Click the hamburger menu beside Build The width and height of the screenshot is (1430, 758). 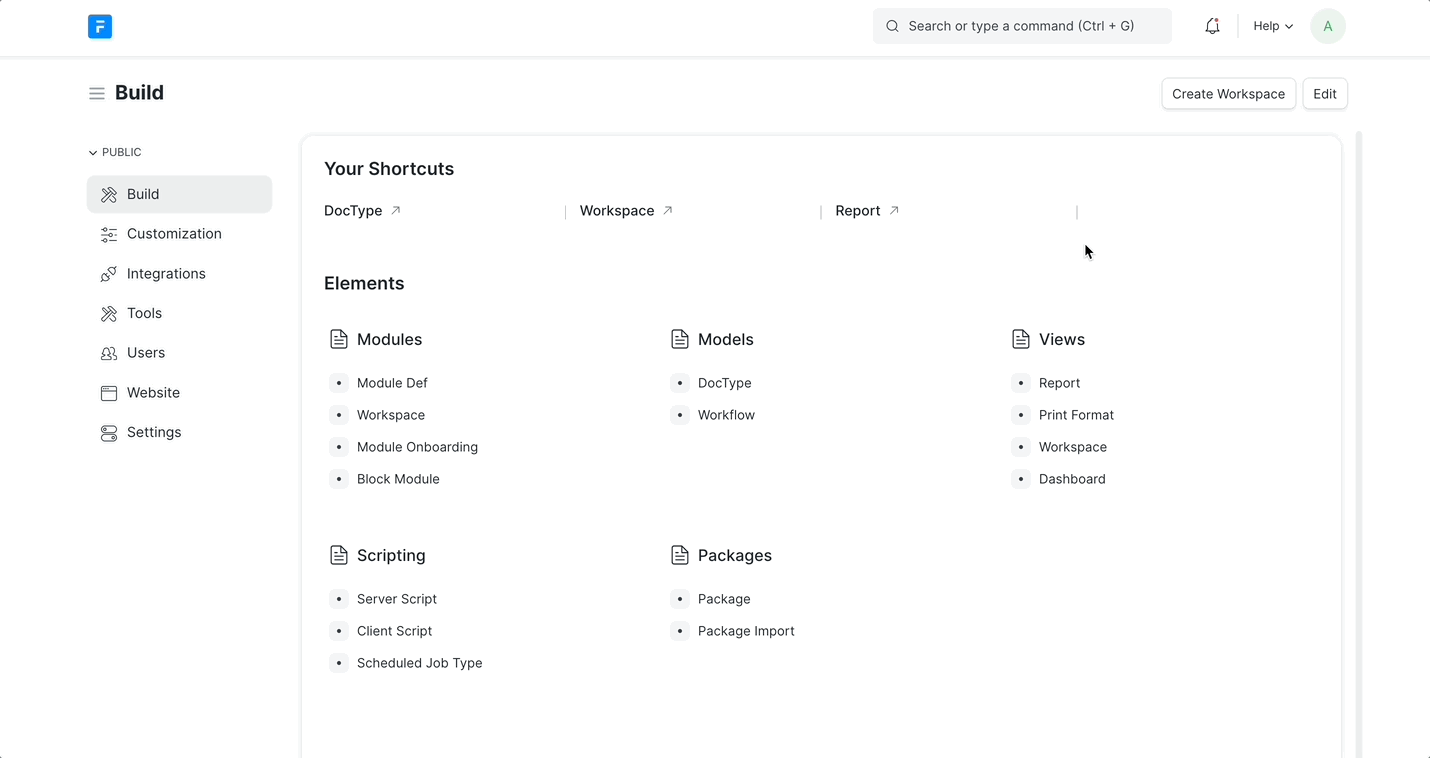[96, 92]
